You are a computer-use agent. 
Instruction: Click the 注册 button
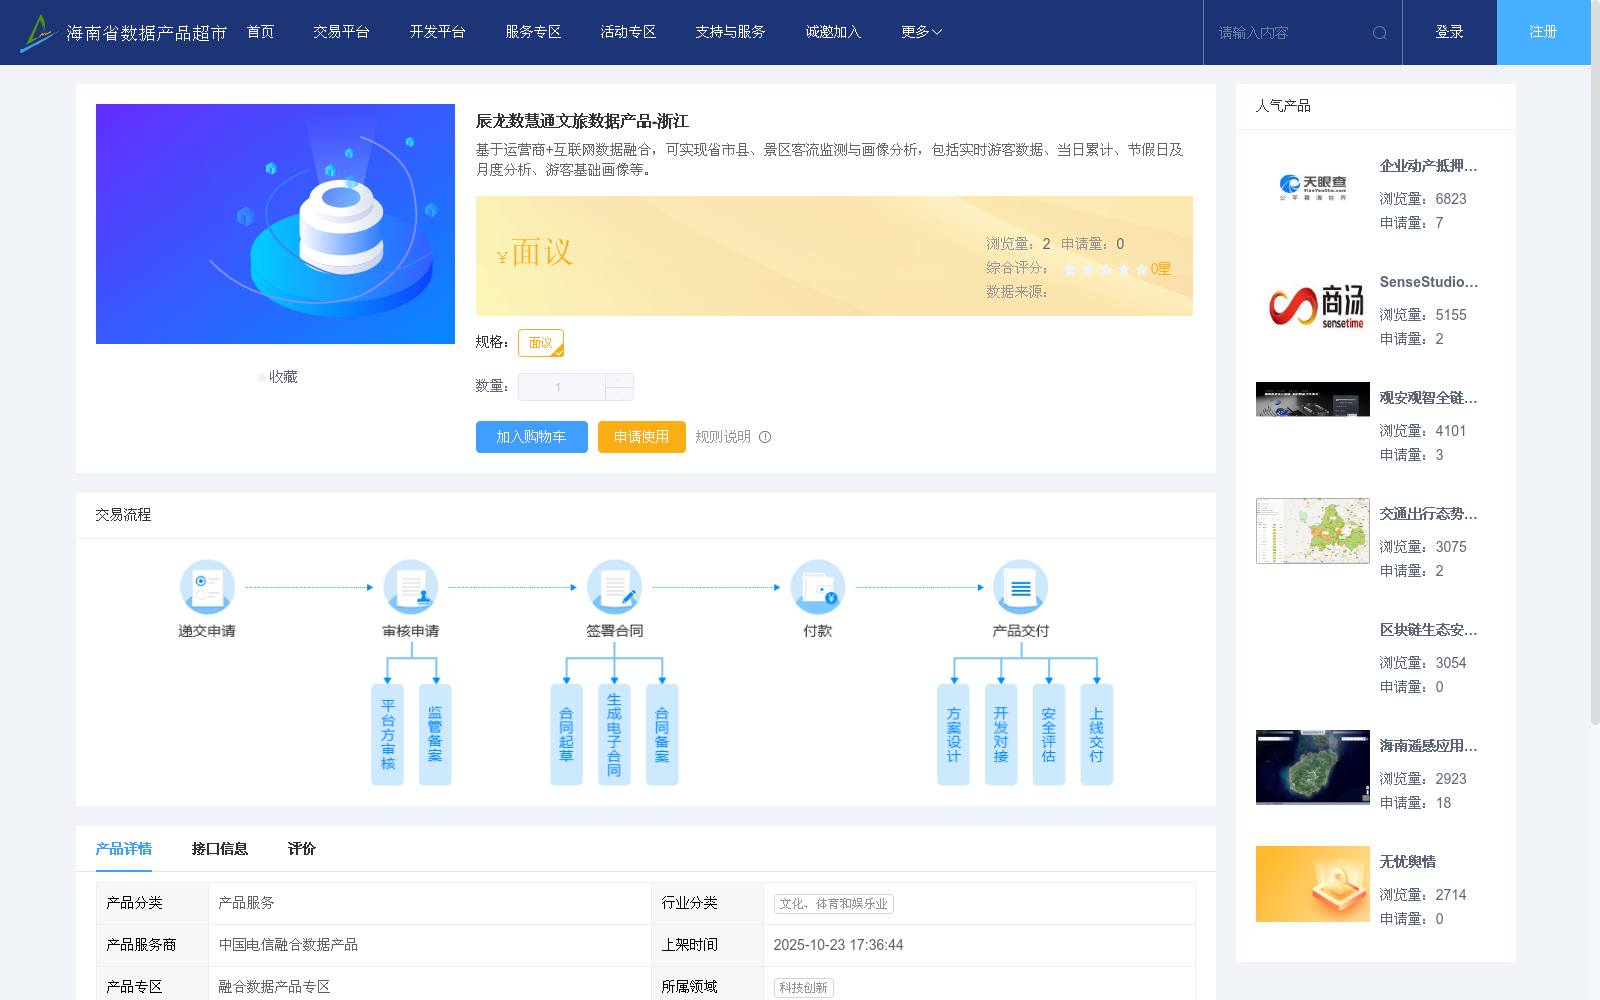(1543, 32)
